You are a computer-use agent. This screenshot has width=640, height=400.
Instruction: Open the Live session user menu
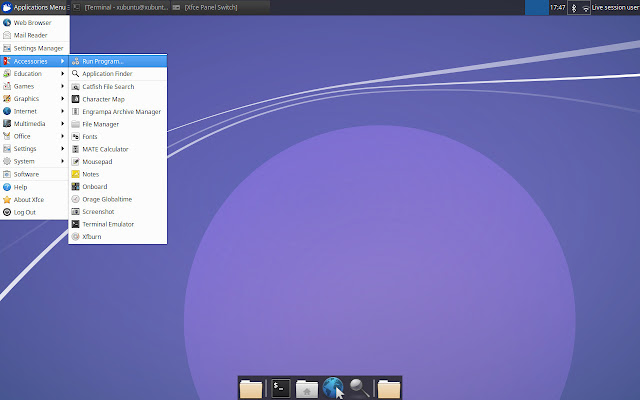pyautogui.click(x=615, y=7)
